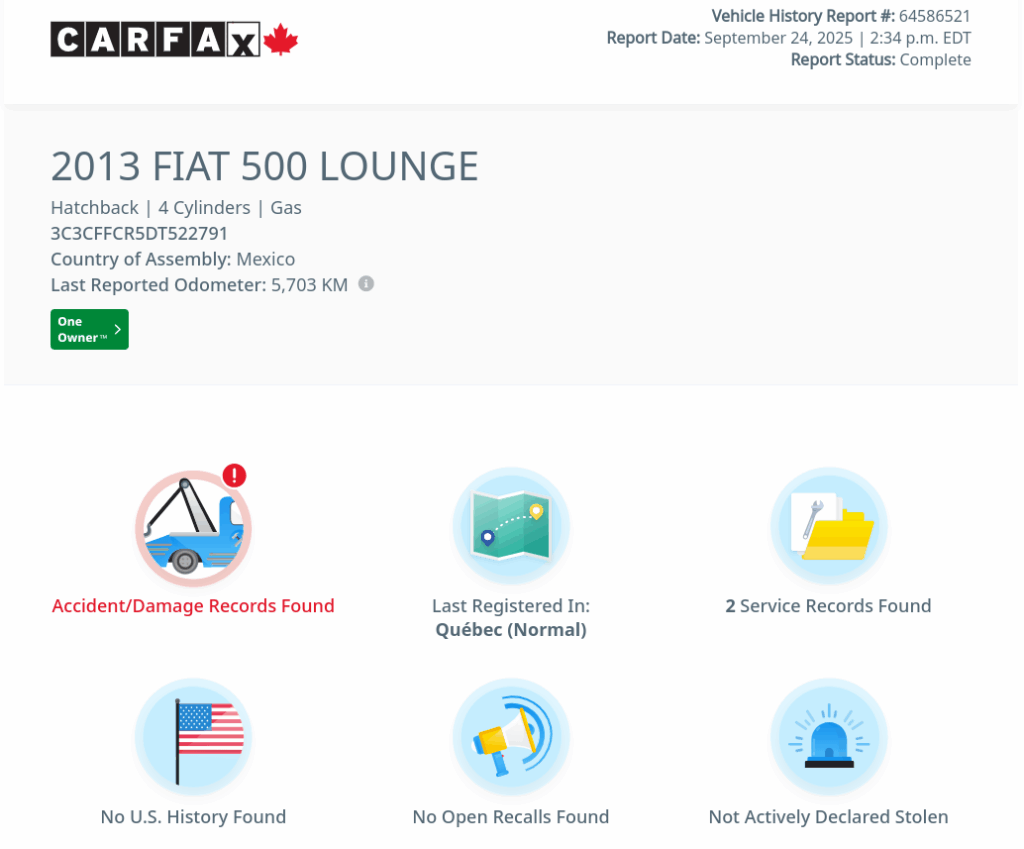Open Accident/Damage Records Found link
Viewport: 1024px width, 849px height.
(193, 606)
